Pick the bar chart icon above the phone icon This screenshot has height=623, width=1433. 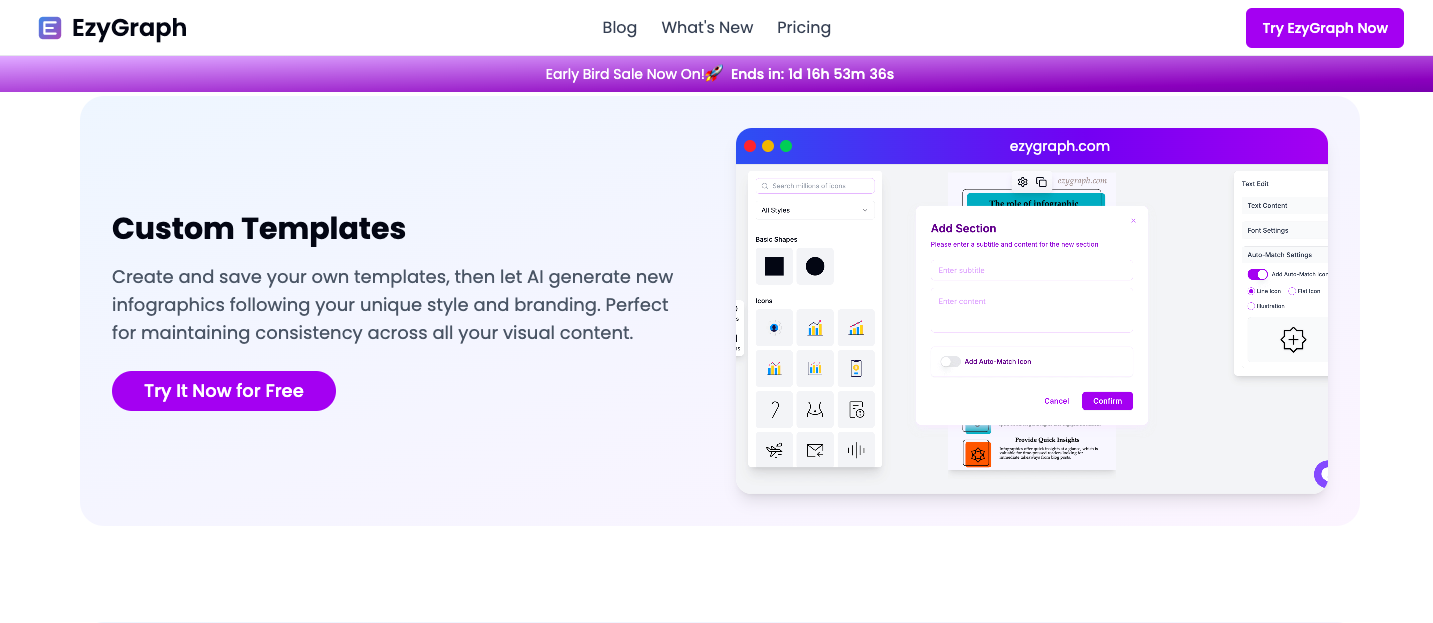(x=856, y=328)
